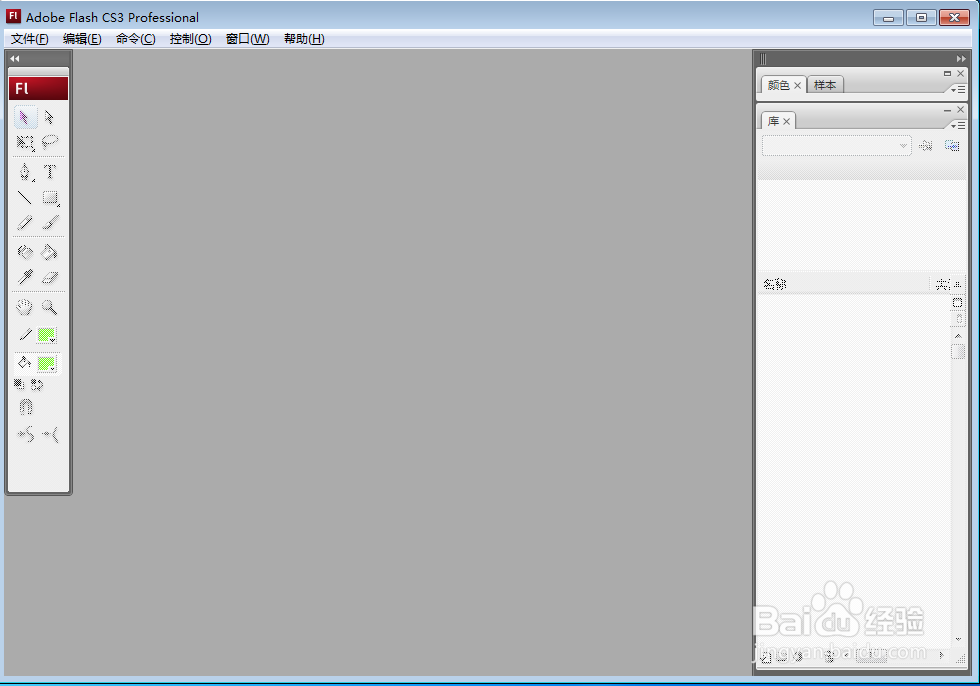Switch library to narrow view
Image resolution: width=980 pixels, height=686 pixels.
pos(959,319)
